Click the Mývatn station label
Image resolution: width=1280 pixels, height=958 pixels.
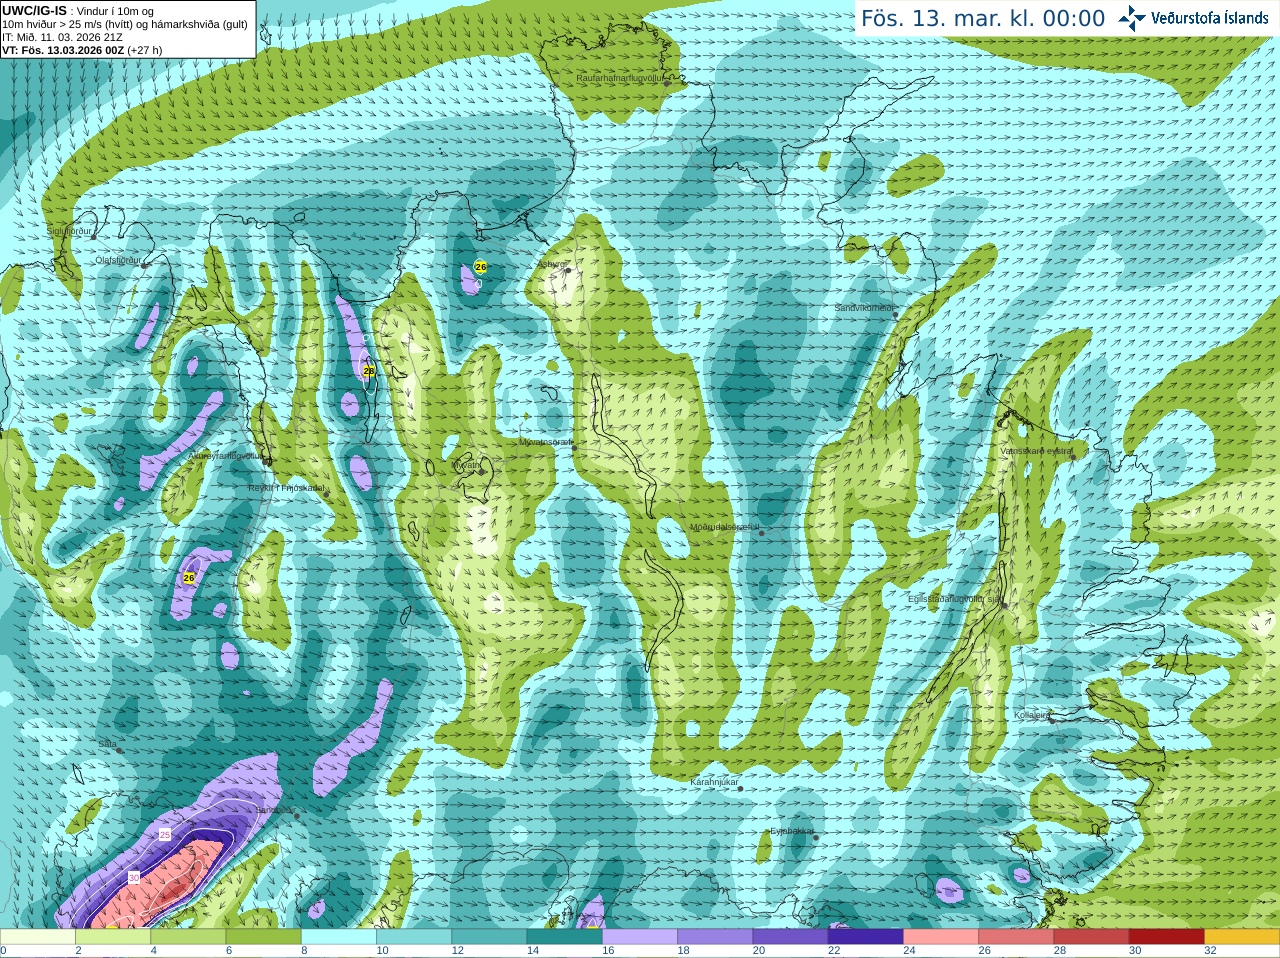pyautogui.click(x=467, y=465)
